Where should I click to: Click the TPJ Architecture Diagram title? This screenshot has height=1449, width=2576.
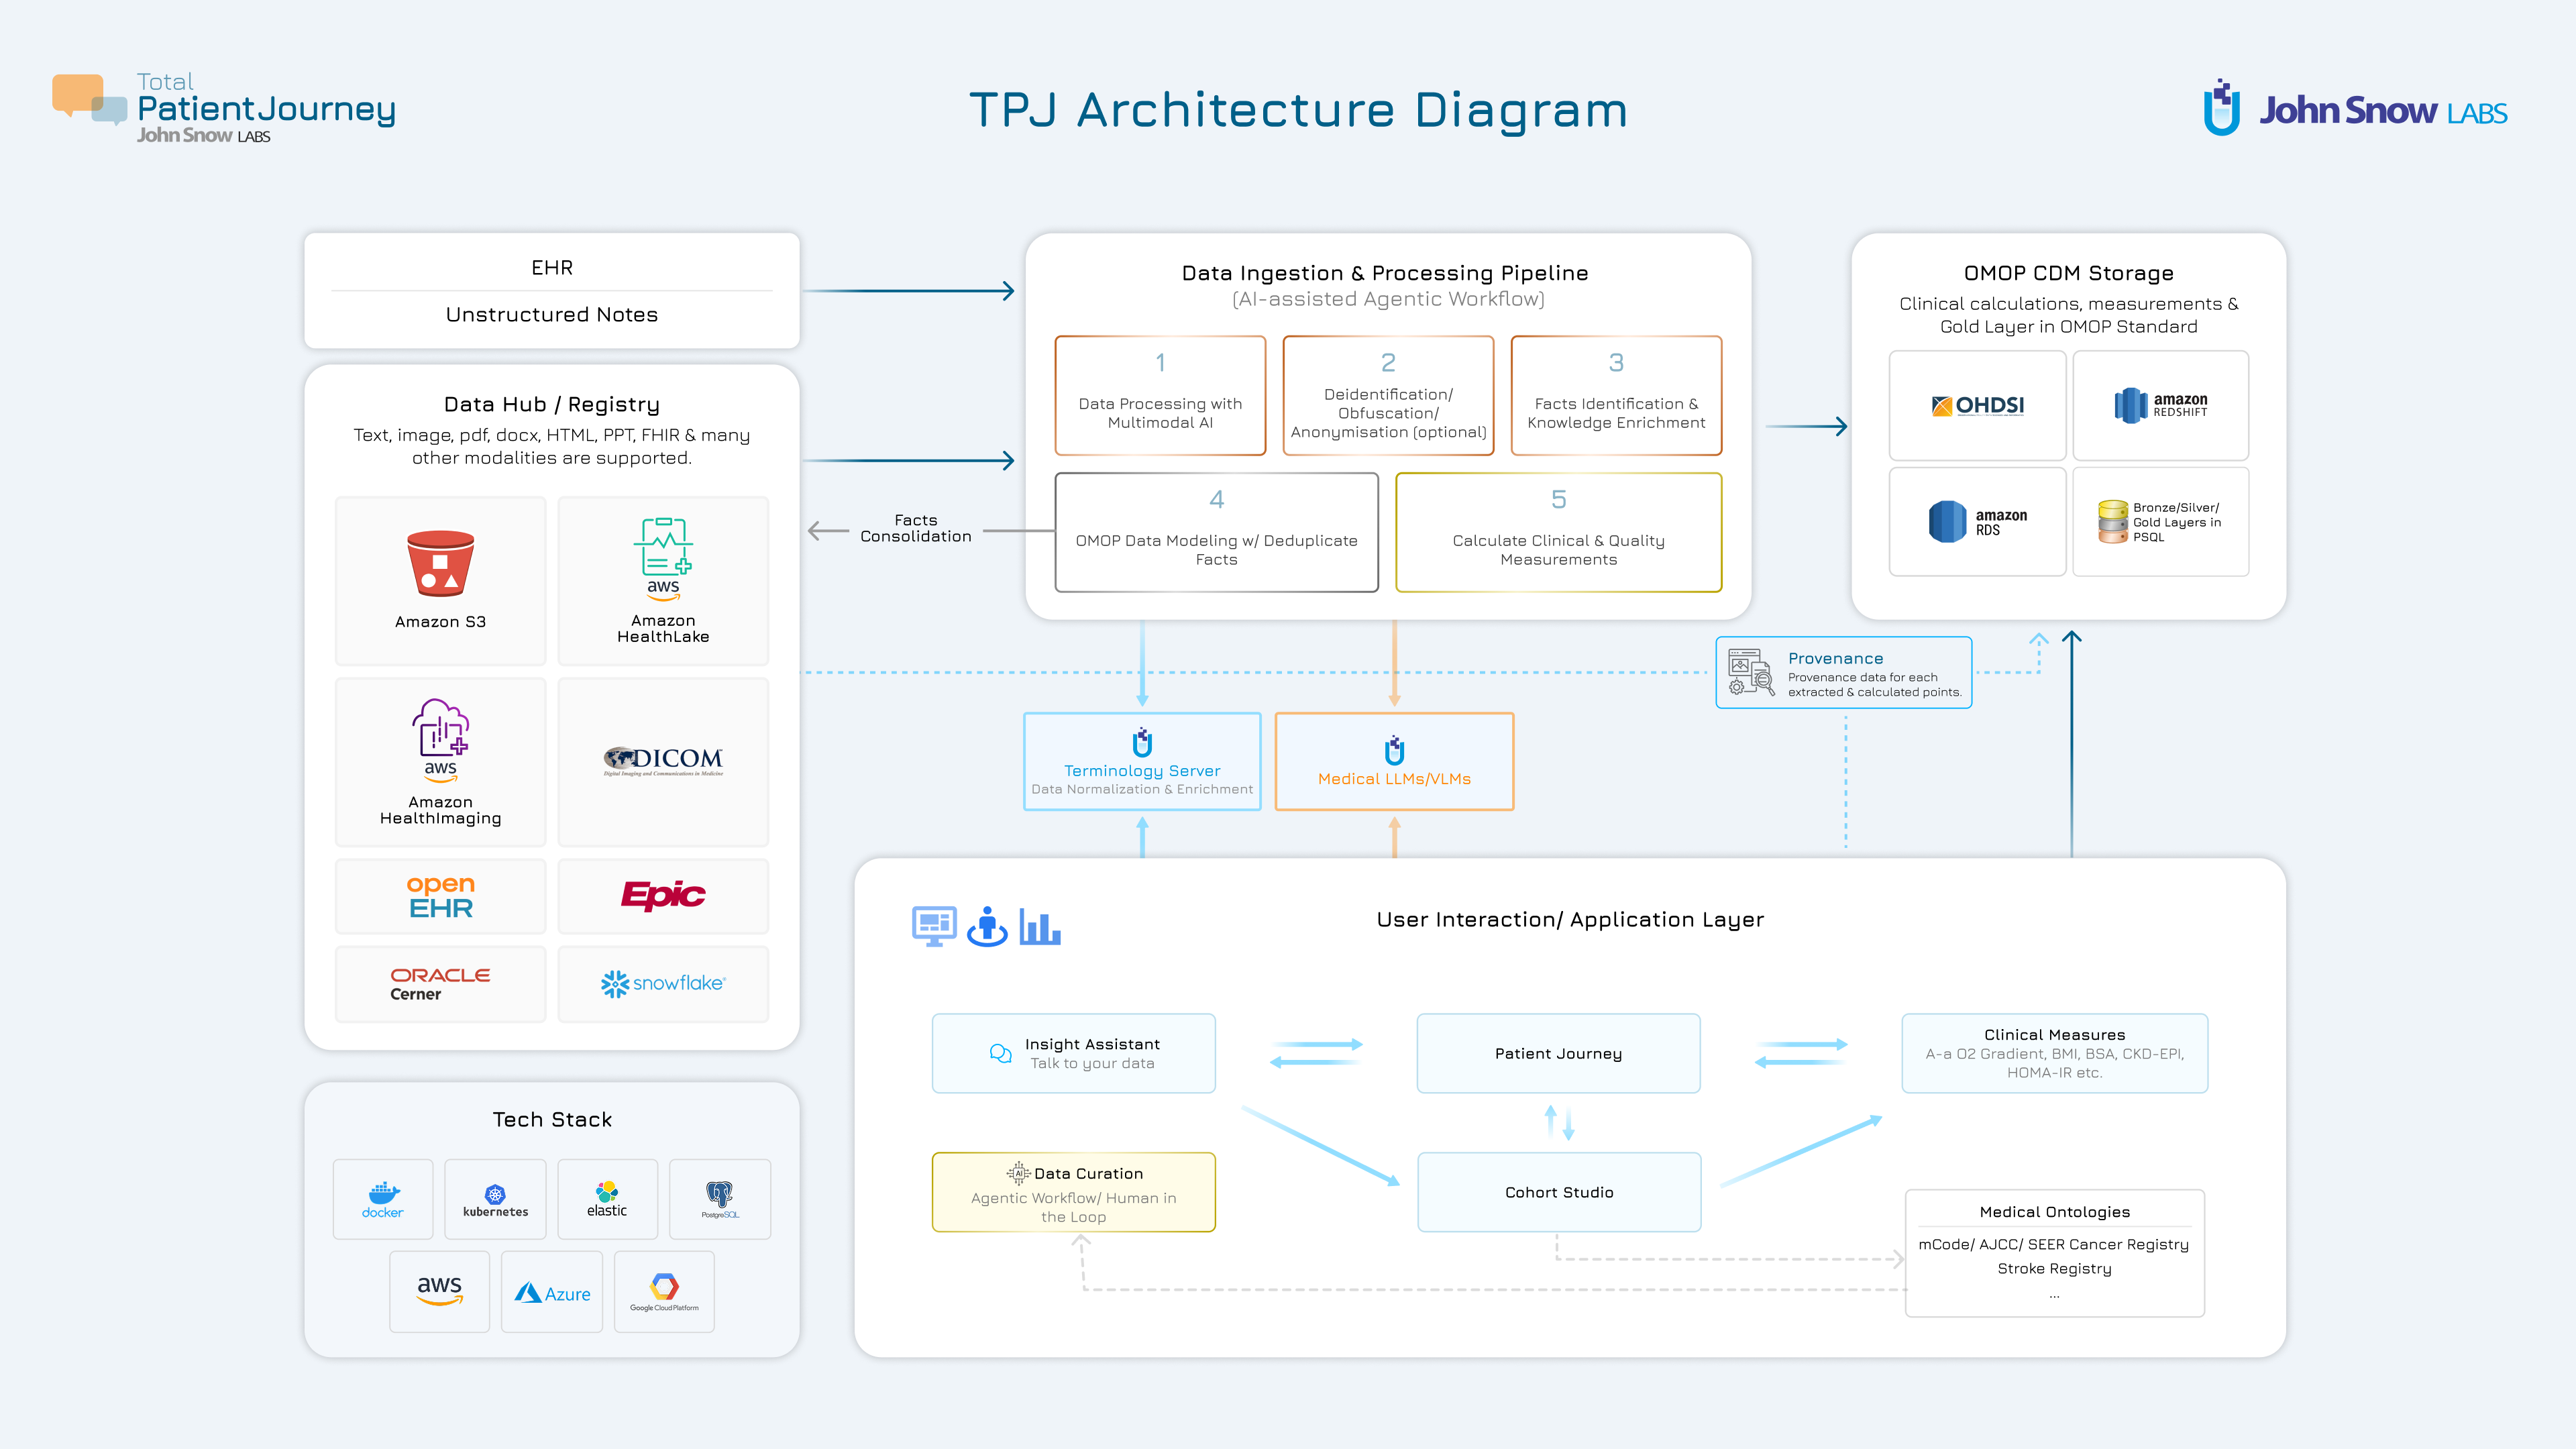click(1298, 109)
